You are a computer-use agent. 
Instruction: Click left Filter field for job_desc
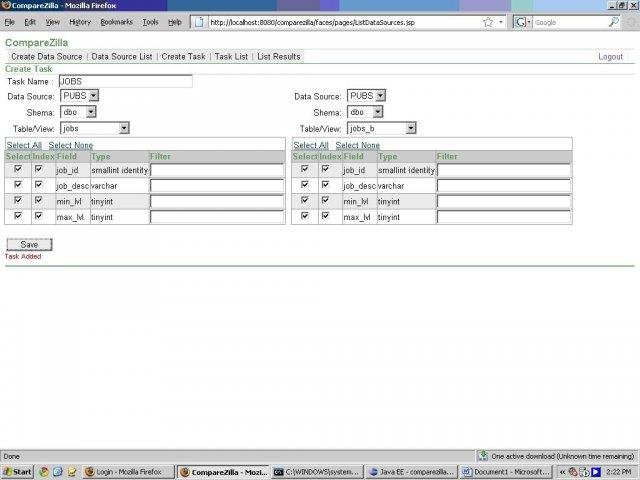coord(217,186)
